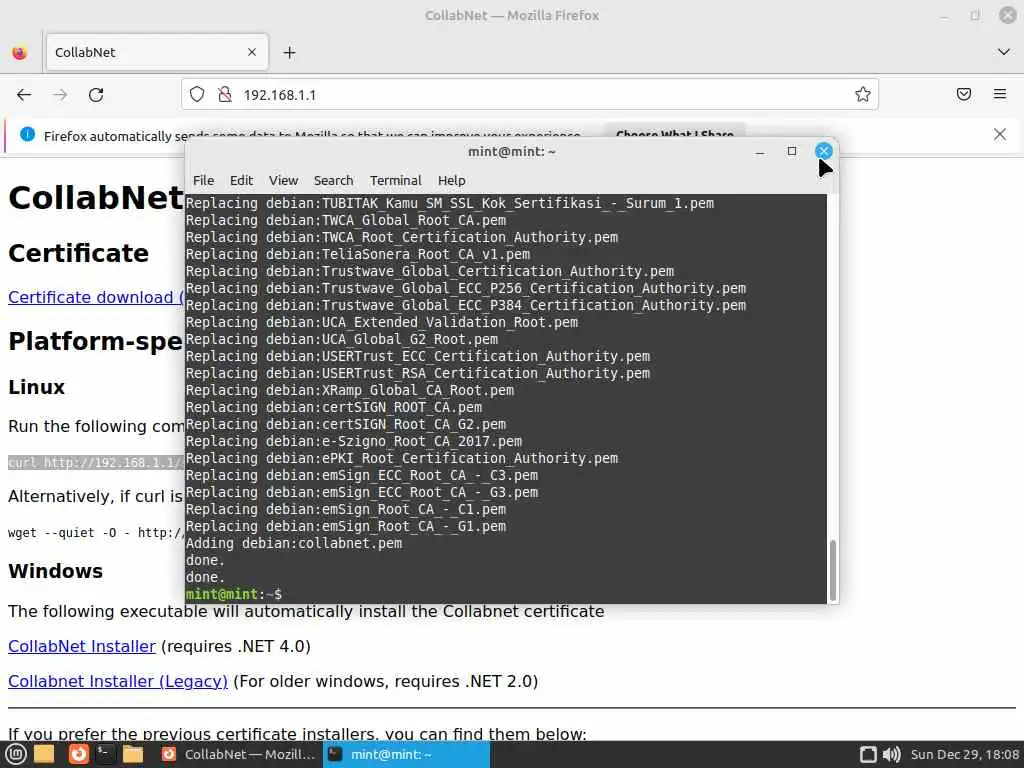Open the Terminal menu

click(x=396, y=180)
